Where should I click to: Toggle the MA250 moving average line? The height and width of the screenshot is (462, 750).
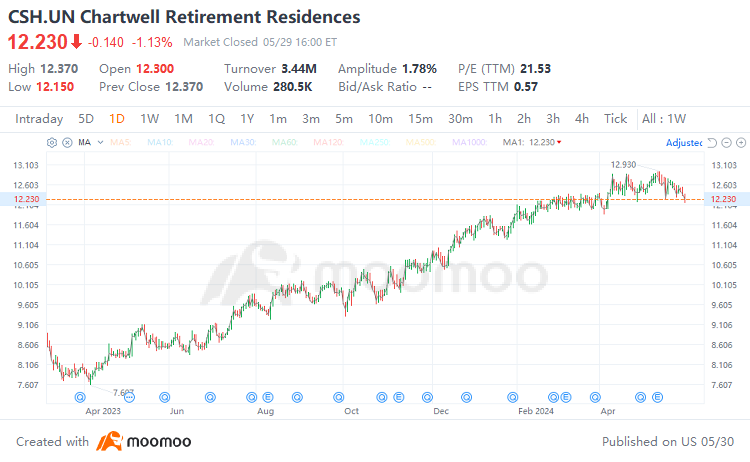click(x=375, y=143)
